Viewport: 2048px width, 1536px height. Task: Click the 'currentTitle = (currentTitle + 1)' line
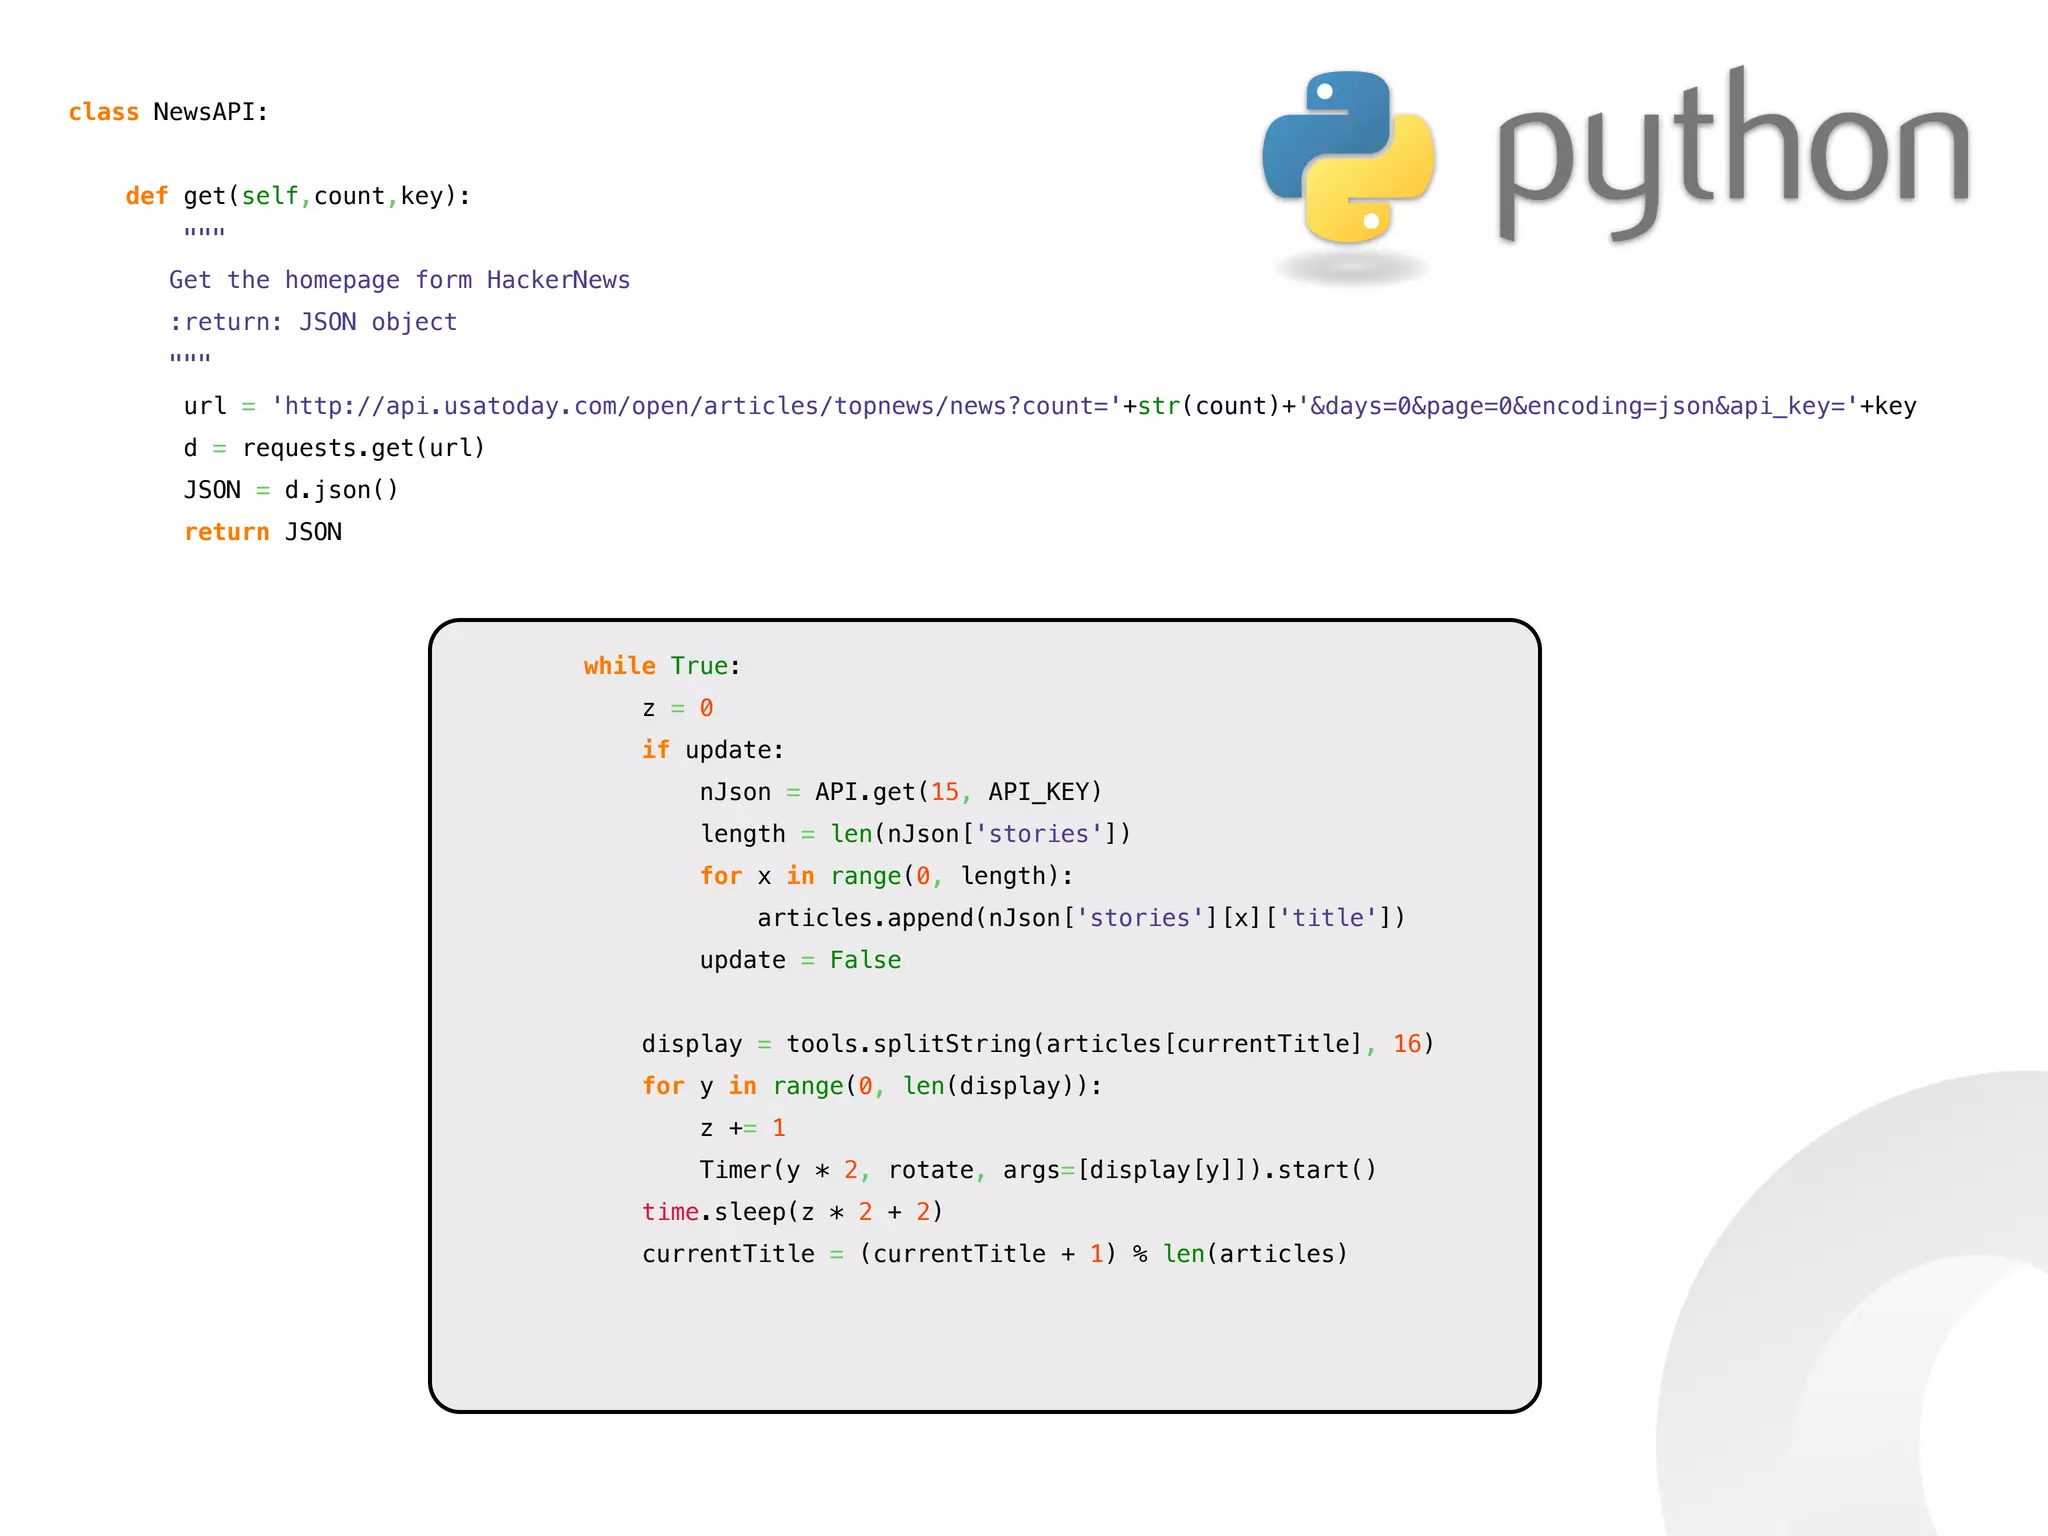coord(995,1254)
